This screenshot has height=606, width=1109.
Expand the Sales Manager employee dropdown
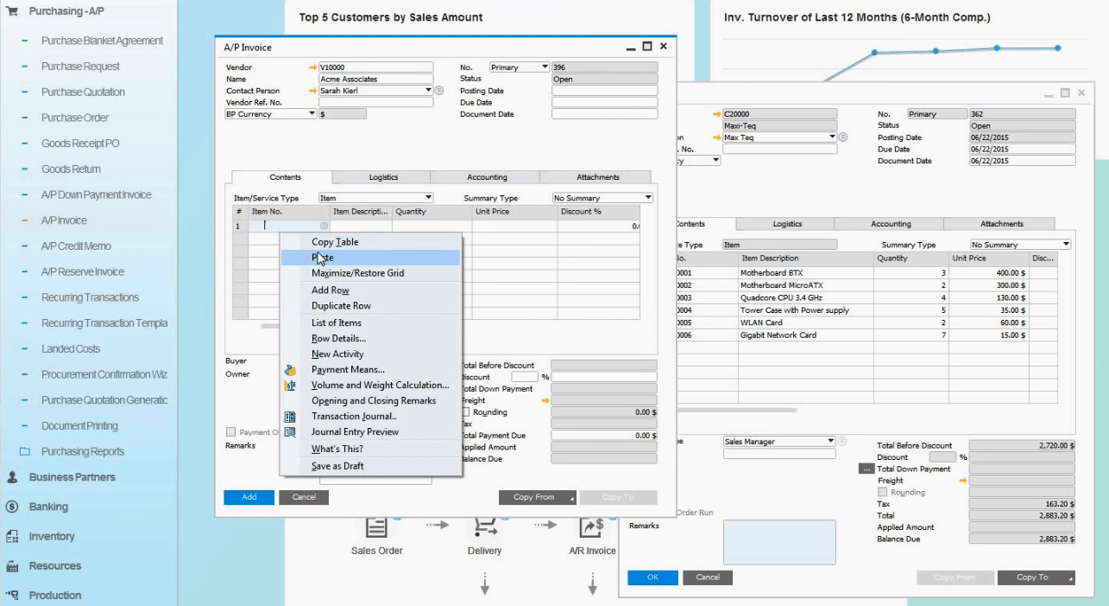point(830,440)
